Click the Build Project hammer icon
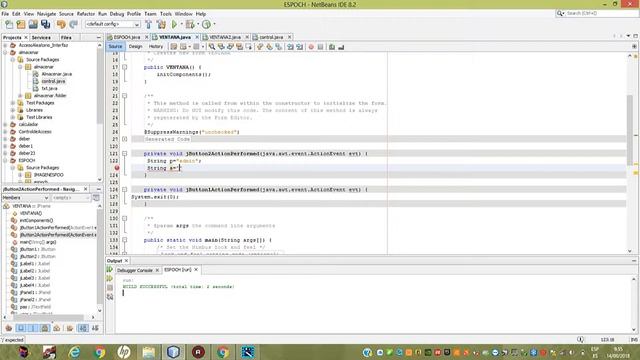Screen dimensions: 640x360 tap(149, 24)
